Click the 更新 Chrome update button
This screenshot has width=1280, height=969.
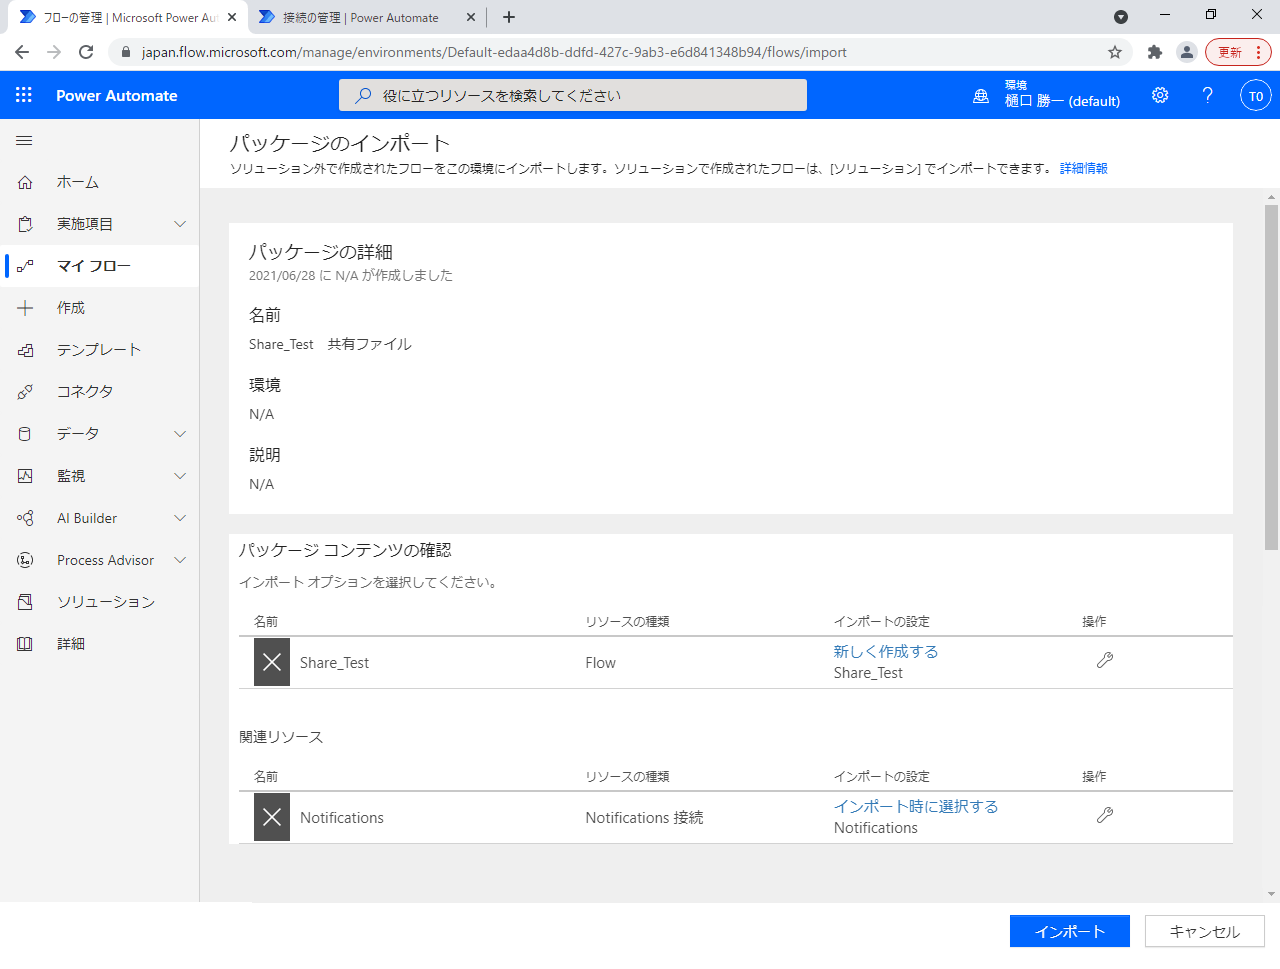point(1239,52)
